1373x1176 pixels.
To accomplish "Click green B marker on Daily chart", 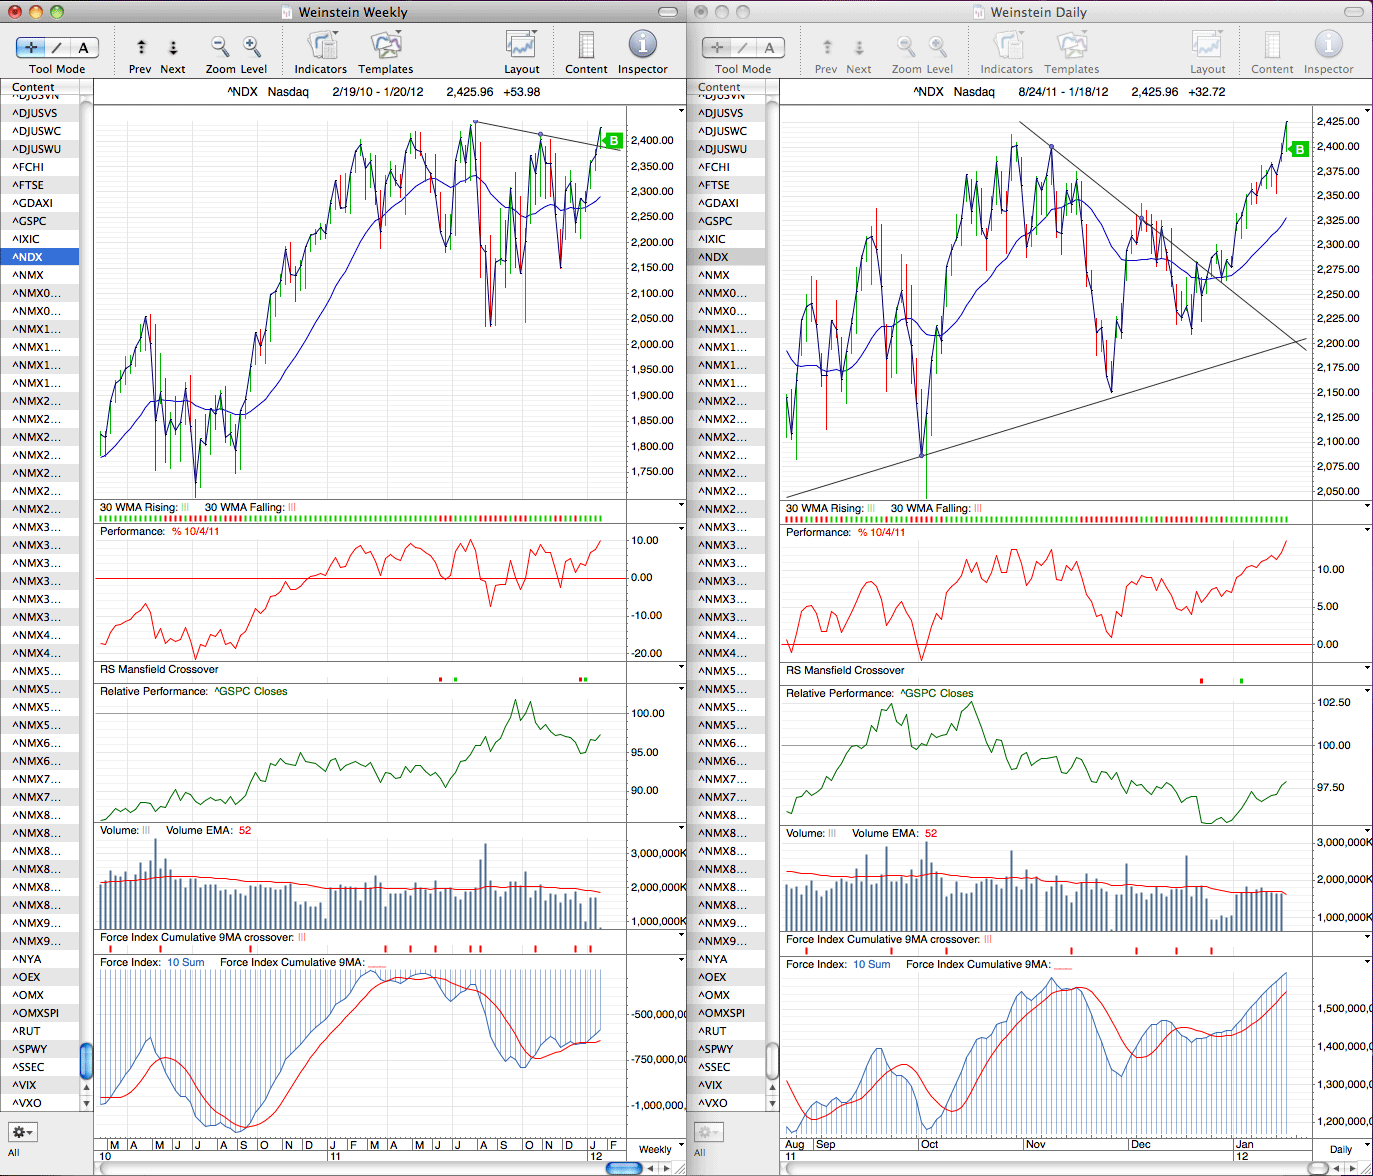I will [x=1299, y=149].
